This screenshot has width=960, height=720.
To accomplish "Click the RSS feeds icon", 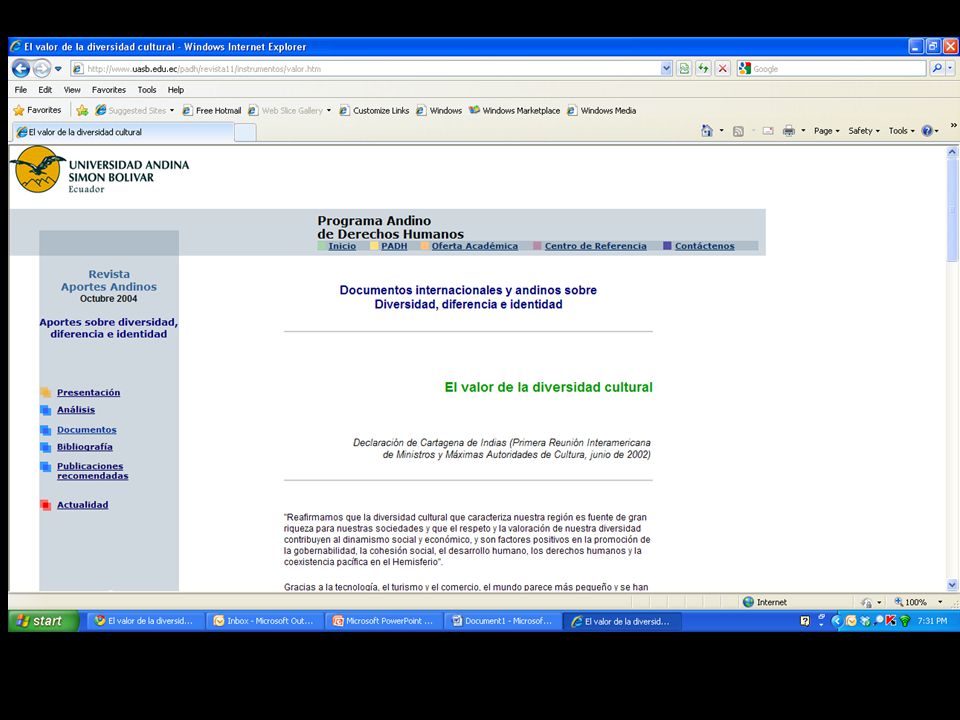I will coord(738,131).
